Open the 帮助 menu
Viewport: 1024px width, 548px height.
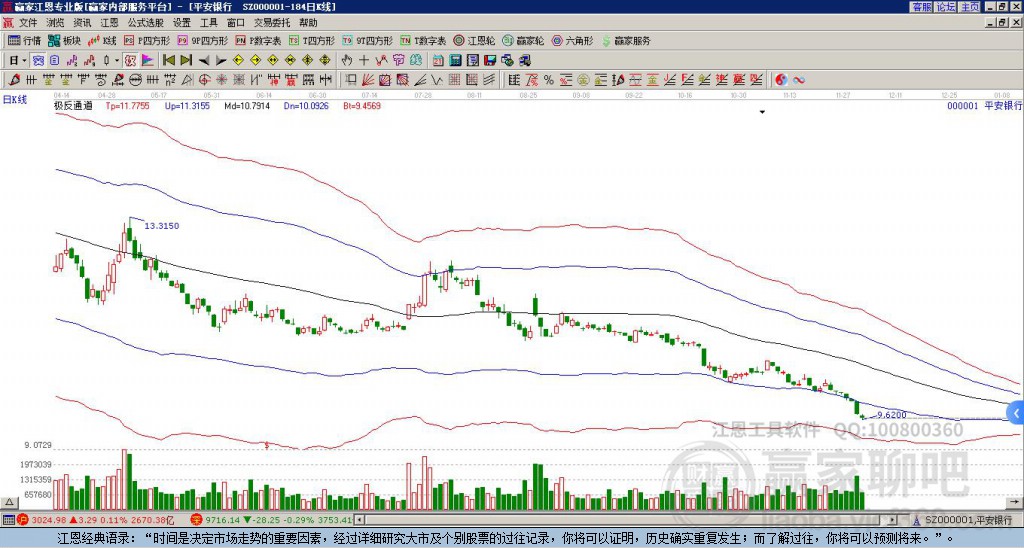pyautogui.click(x=308, y=23)
